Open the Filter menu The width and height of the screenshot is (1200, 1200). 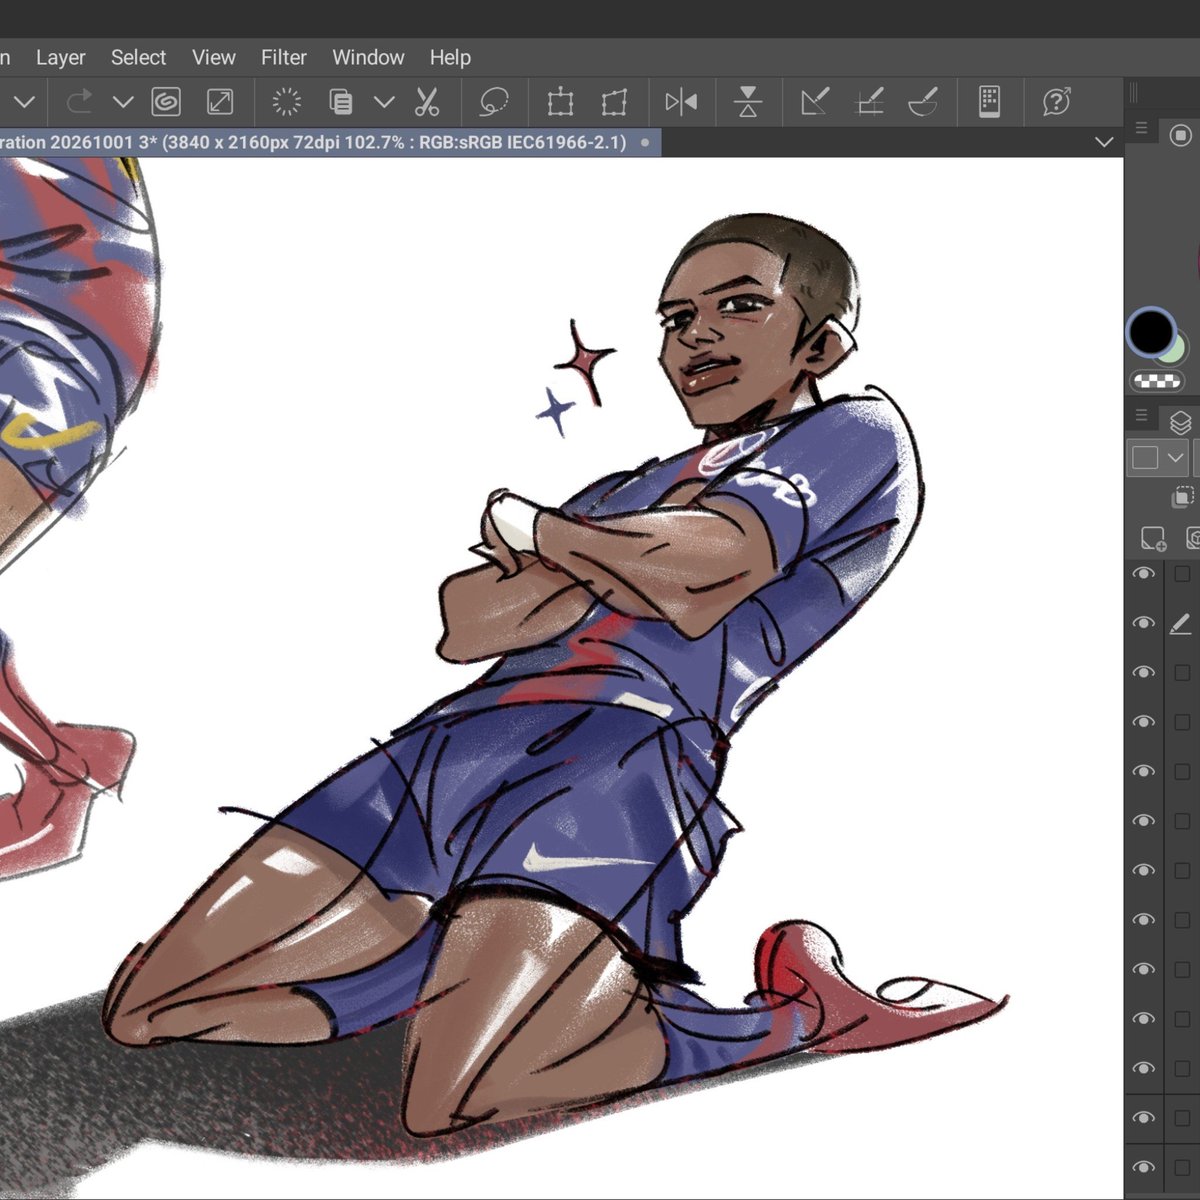click(x=284, y=58)
